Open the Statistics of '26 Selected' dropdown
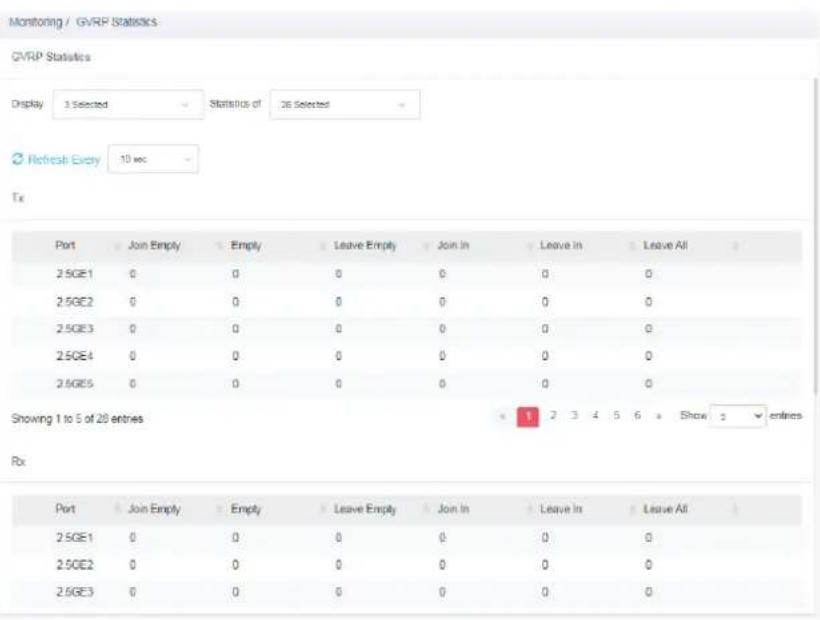Screen dimensions: 820x620 point(345,105)
